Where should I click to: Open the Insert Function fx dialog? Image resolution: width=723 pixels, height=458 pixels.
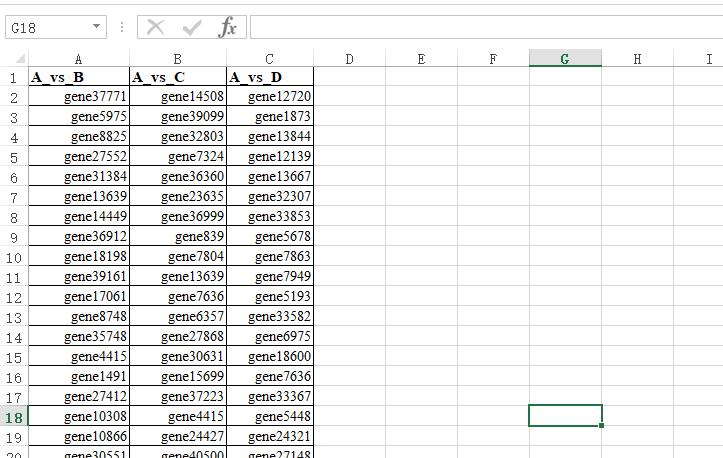point(228,27)
